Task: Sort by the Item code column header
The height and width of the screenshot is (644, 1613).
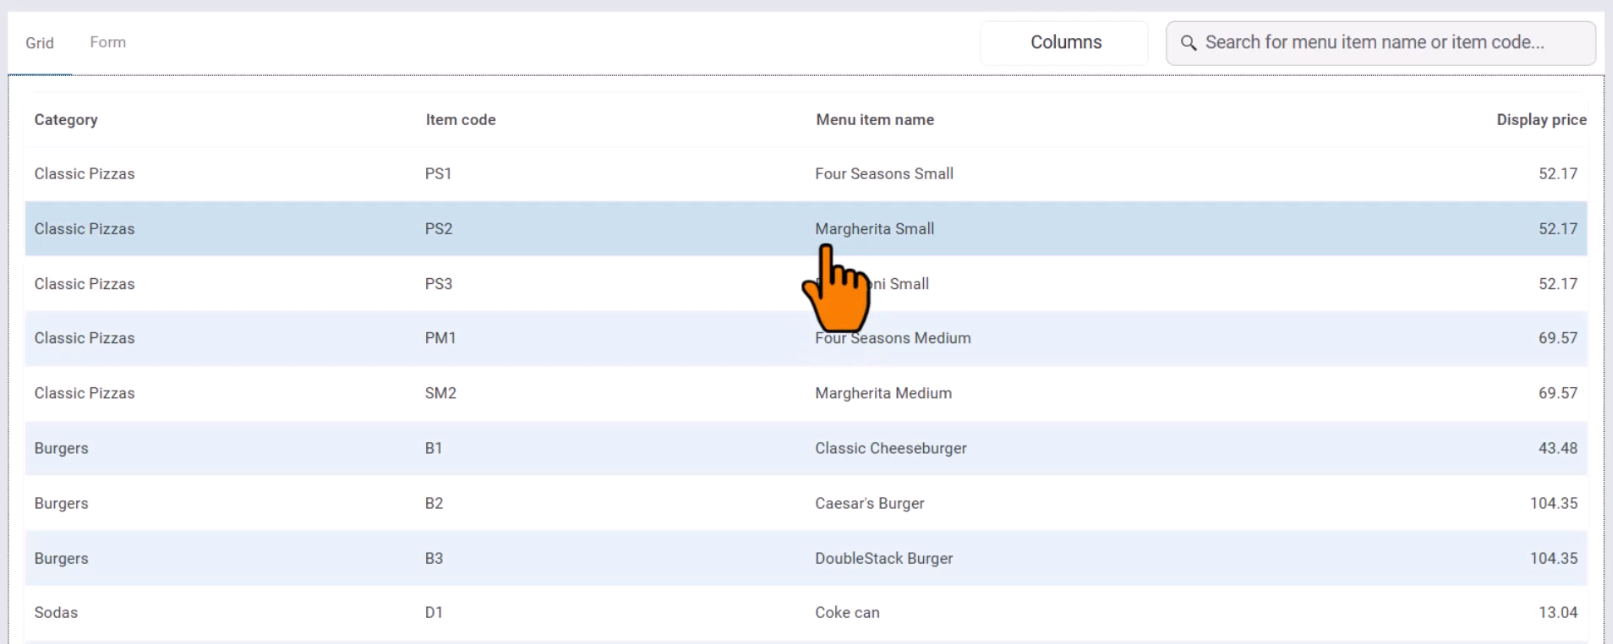Action: tap(460, 120)
